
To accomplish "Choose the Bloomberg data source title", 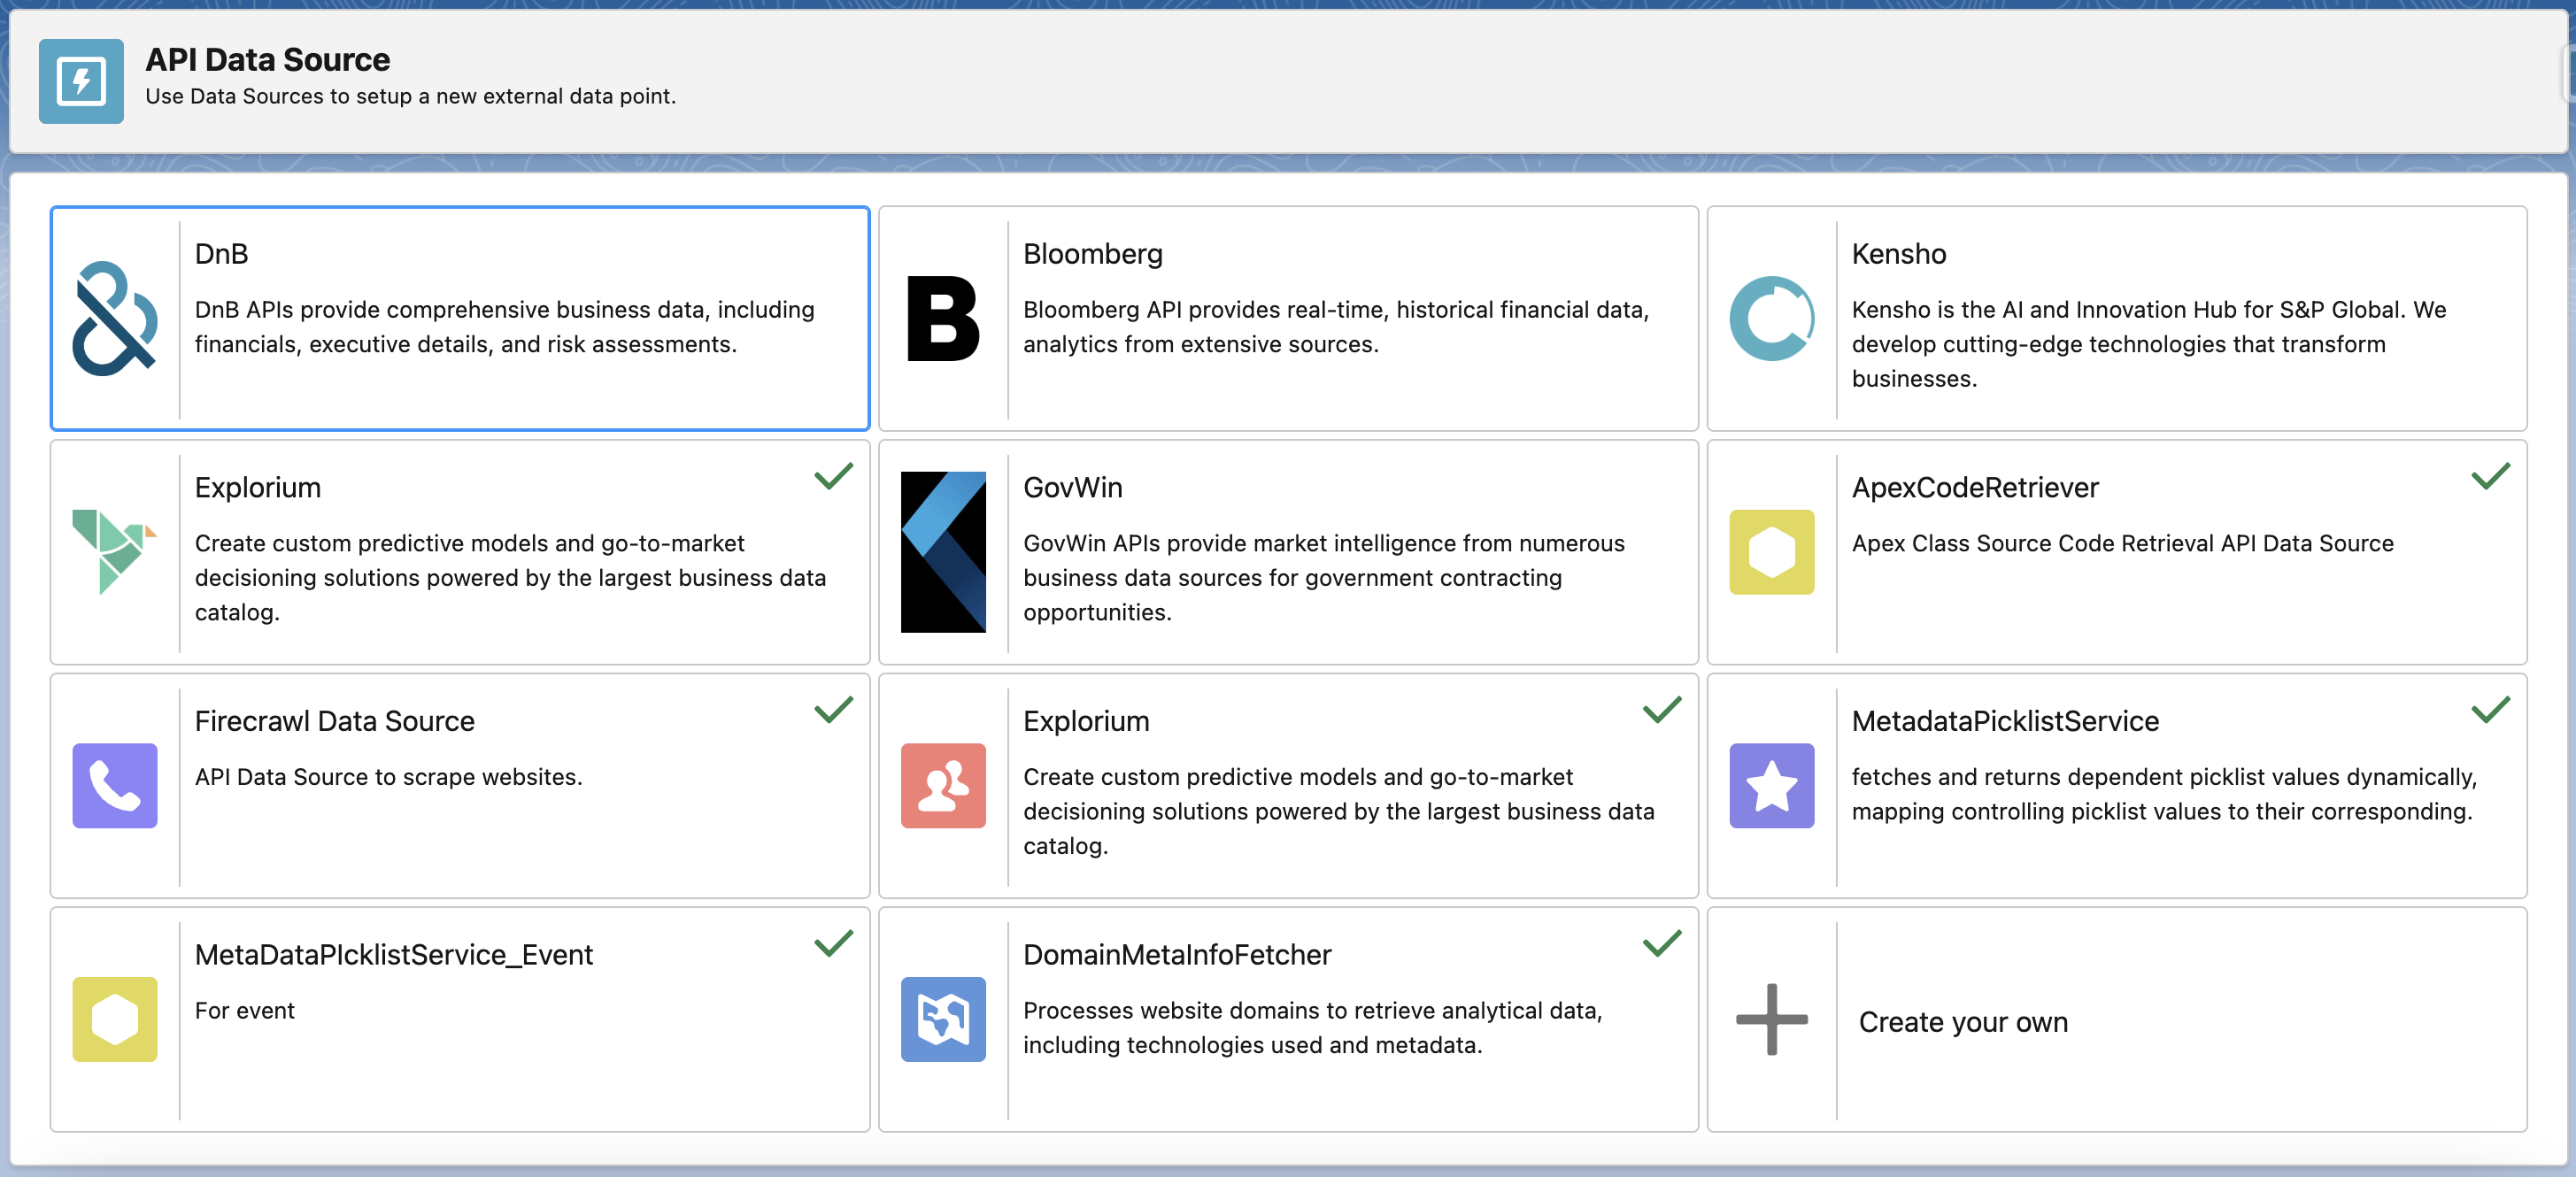I will [x=1093, y=254].
